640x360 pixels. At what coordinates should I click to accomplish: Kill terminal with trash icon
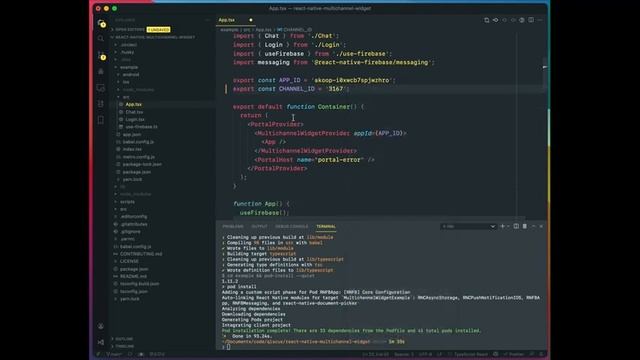(525, 226)
